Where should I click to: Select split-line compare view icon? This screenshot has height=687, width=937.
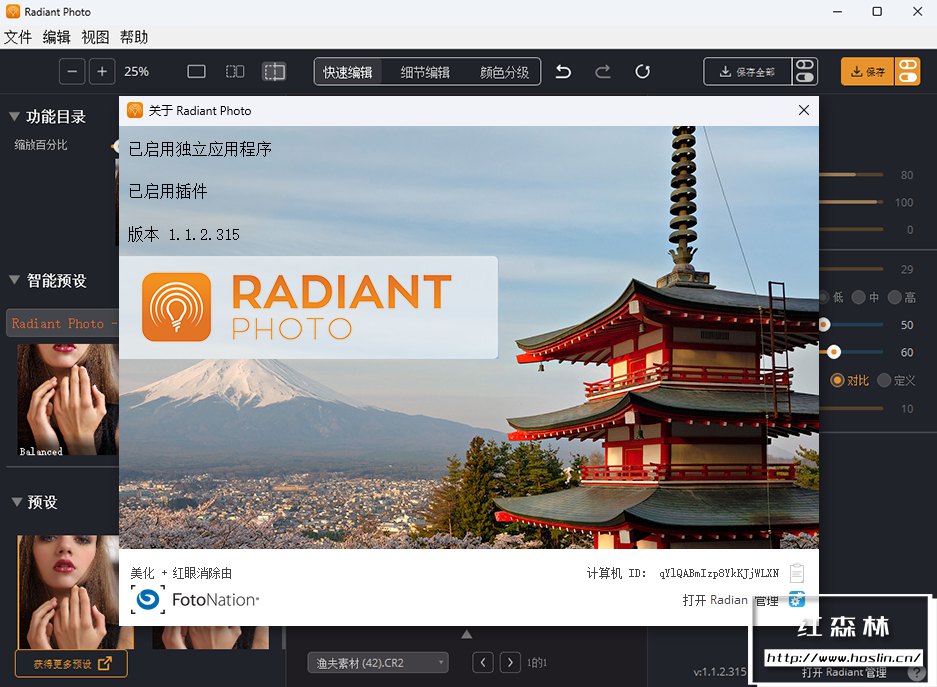click(x=274, y=72)
